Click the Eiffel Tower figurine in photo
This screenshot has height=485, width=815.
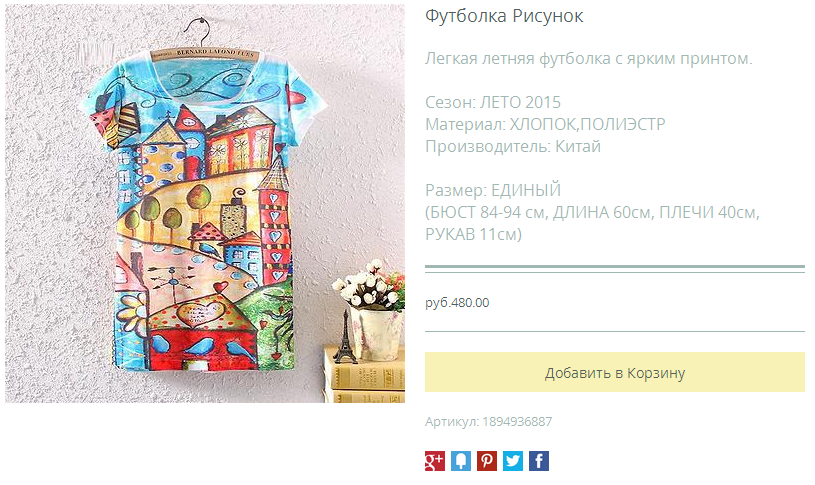point(344,337)
